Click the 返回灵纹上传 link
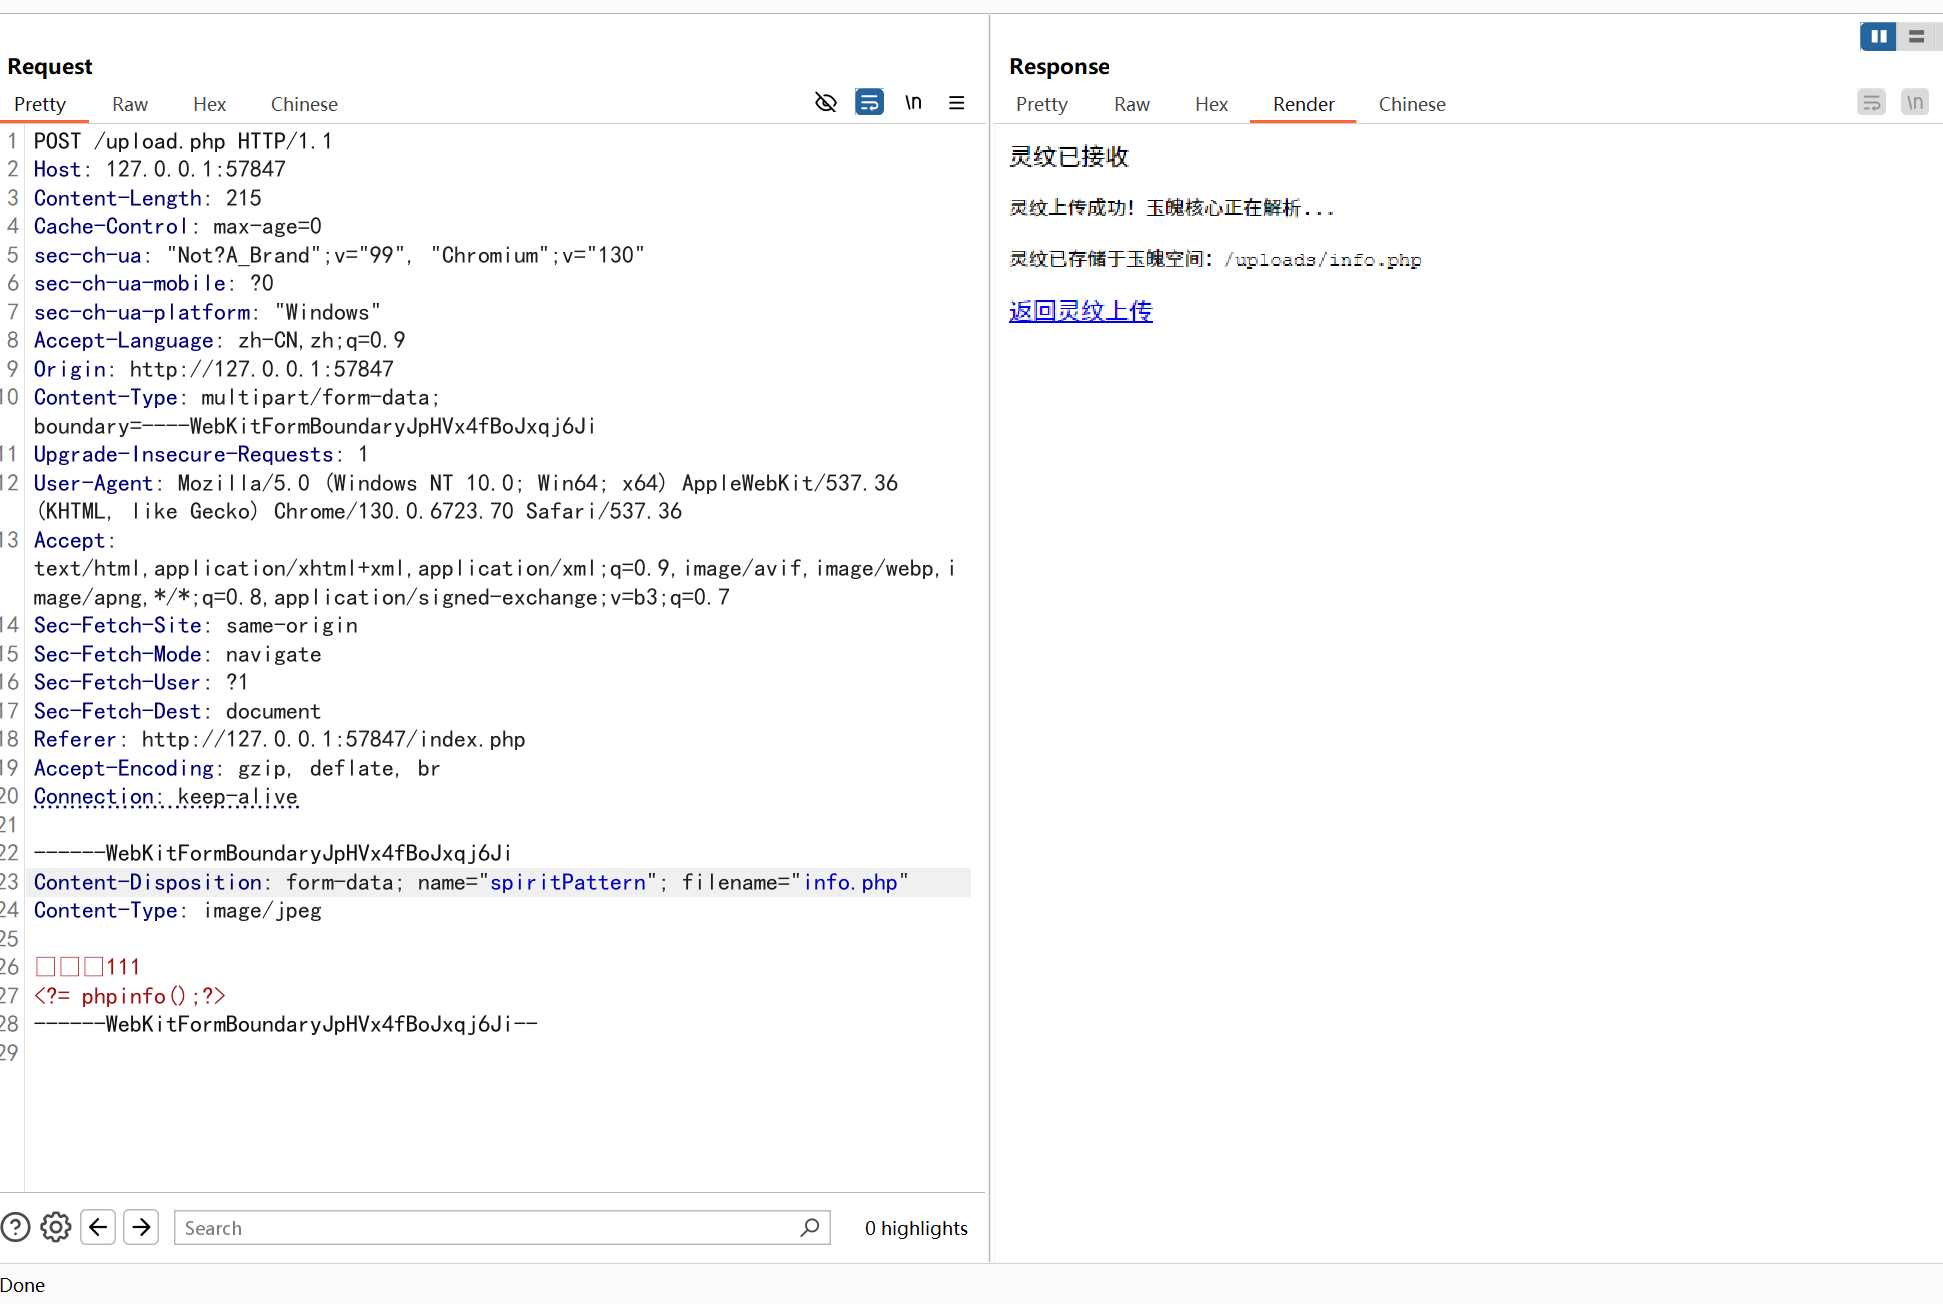 pyautogui.click(x=1080, y=311)
